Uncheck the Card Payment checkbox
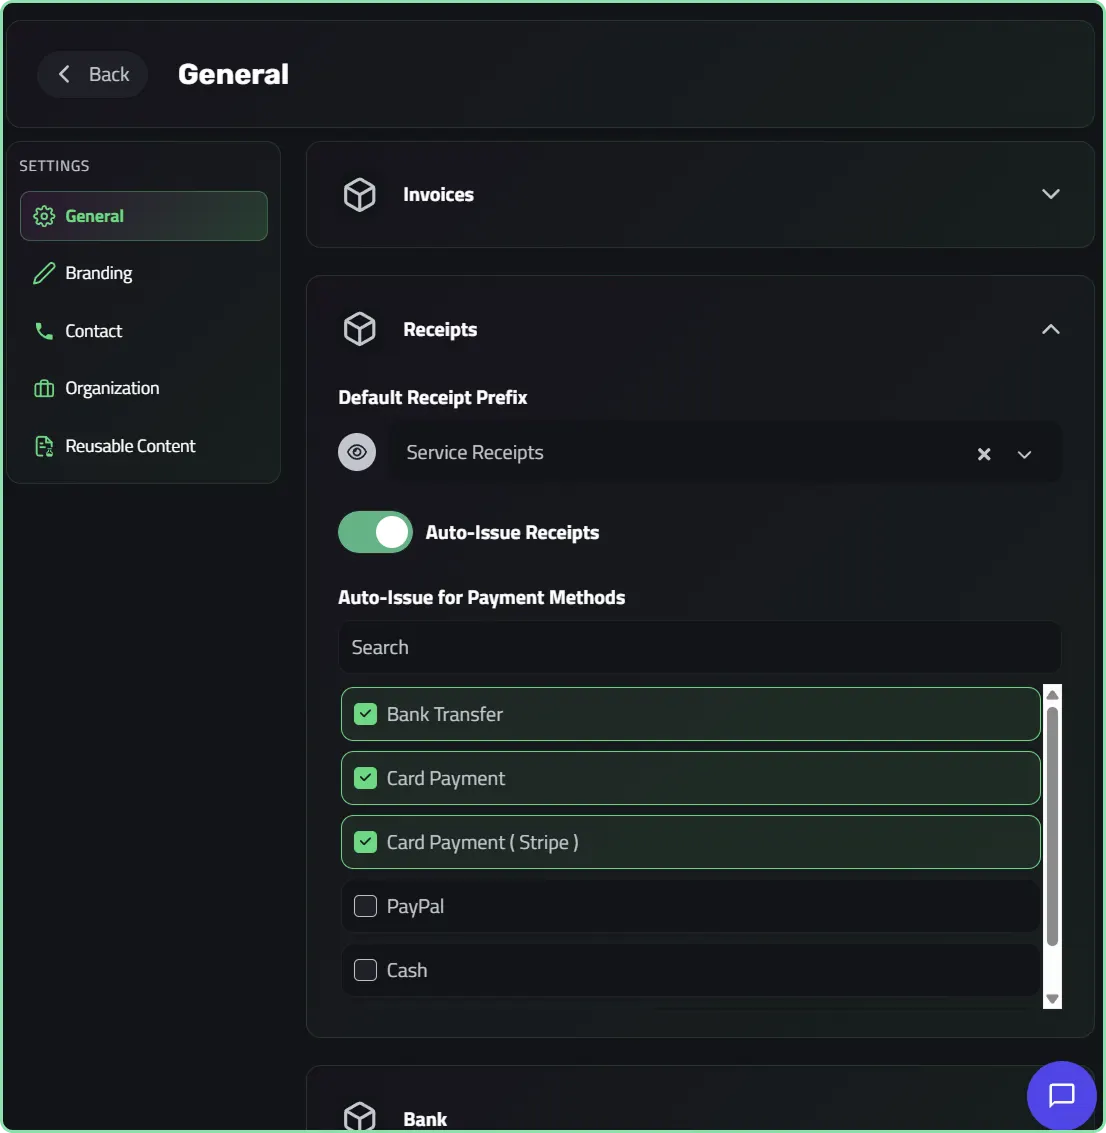Screen dimensions: 1106x1133 click(366, 778)
